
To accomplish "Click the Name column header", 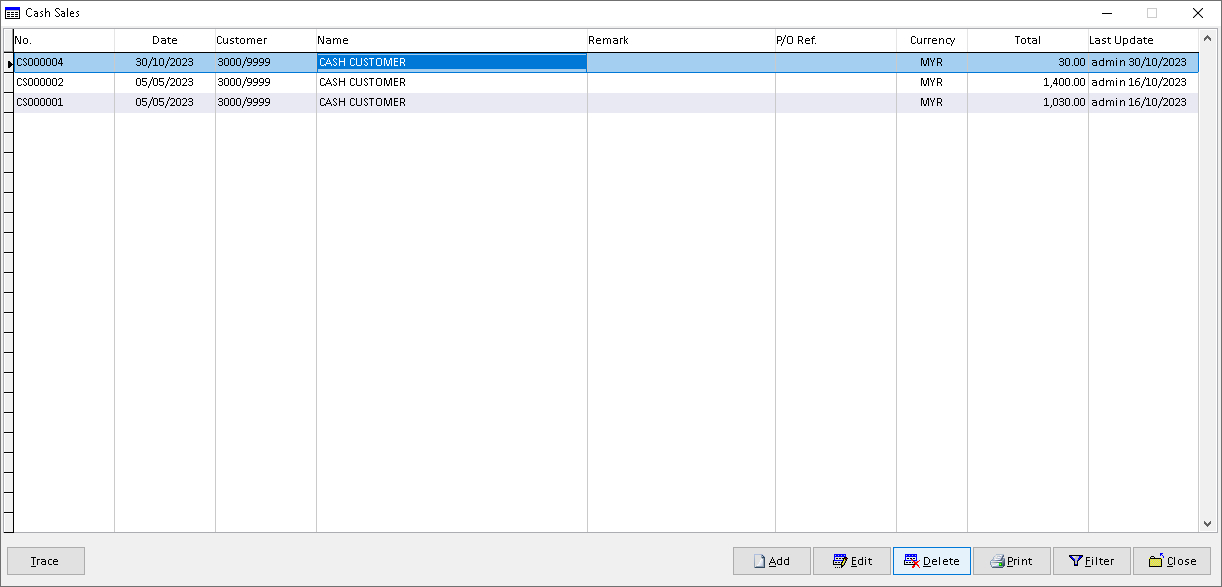I will click(x=452, y=40).
